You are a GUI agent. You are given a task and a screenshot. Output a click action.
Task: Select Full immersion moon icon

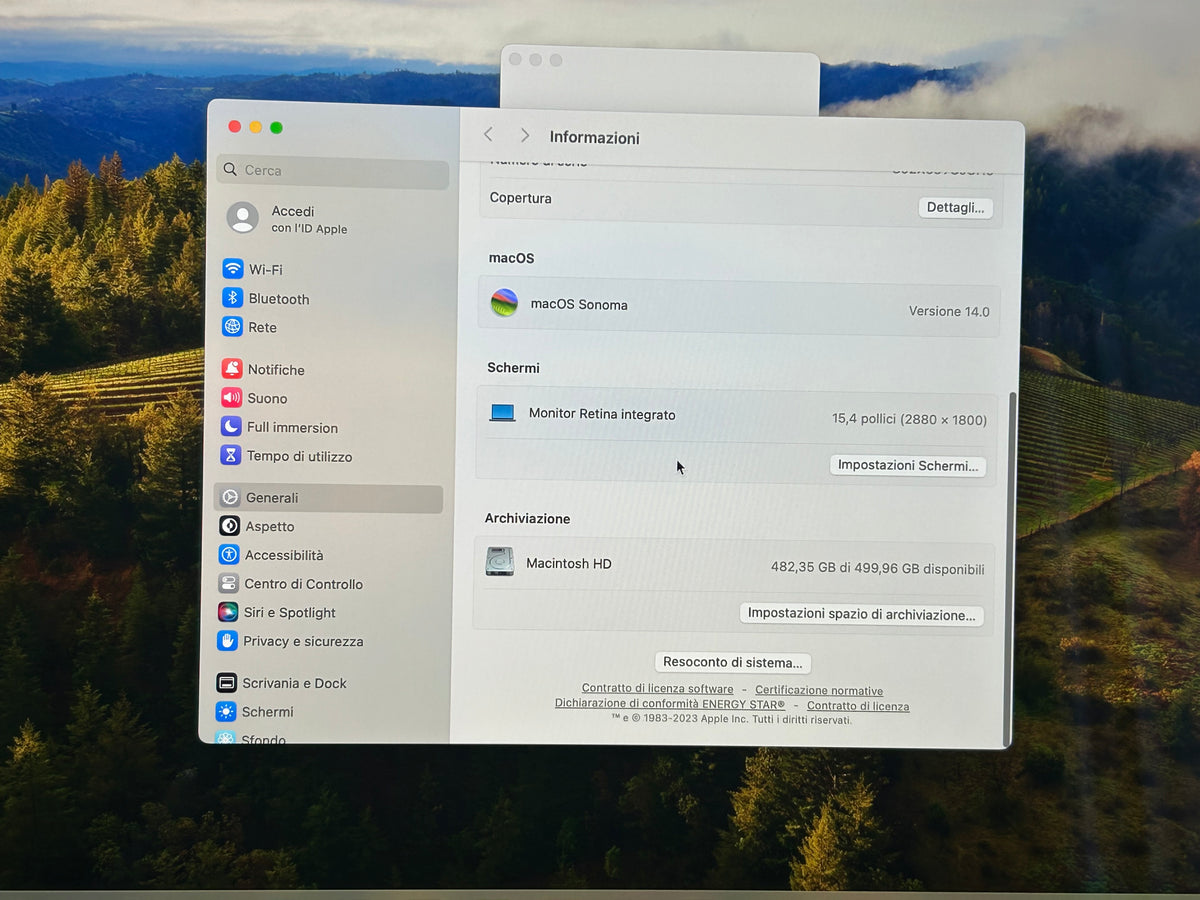tap(231, 427)
